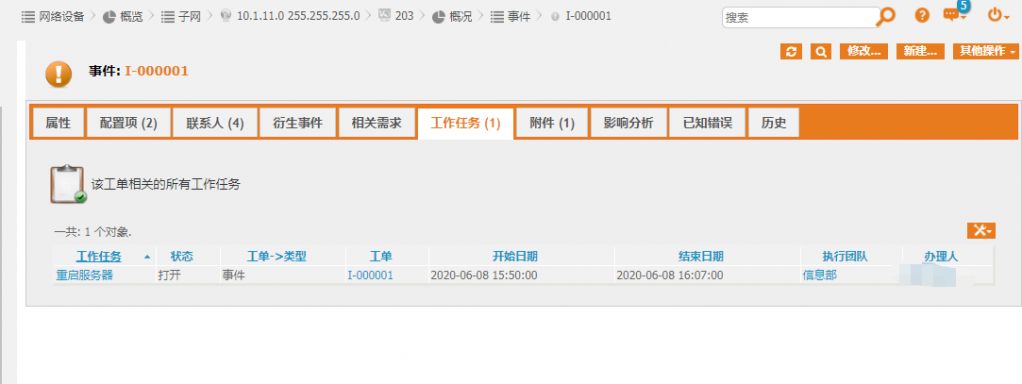Click the search box magnifier icon
The width and height of the screenshot is (1022, 384).
(x=885, y=16)
